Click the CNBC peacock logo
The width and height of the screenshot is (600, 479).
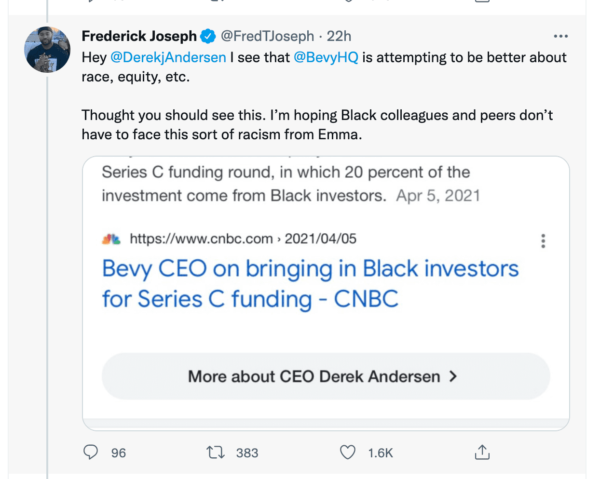(x=110, y=240)
